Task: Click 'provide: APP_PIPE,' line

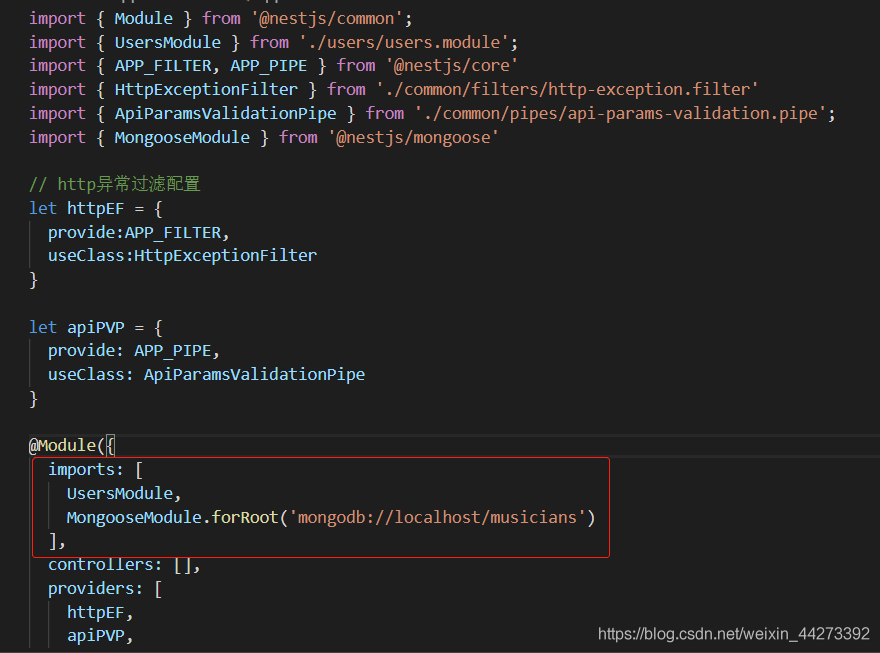Action: (134, 351)
